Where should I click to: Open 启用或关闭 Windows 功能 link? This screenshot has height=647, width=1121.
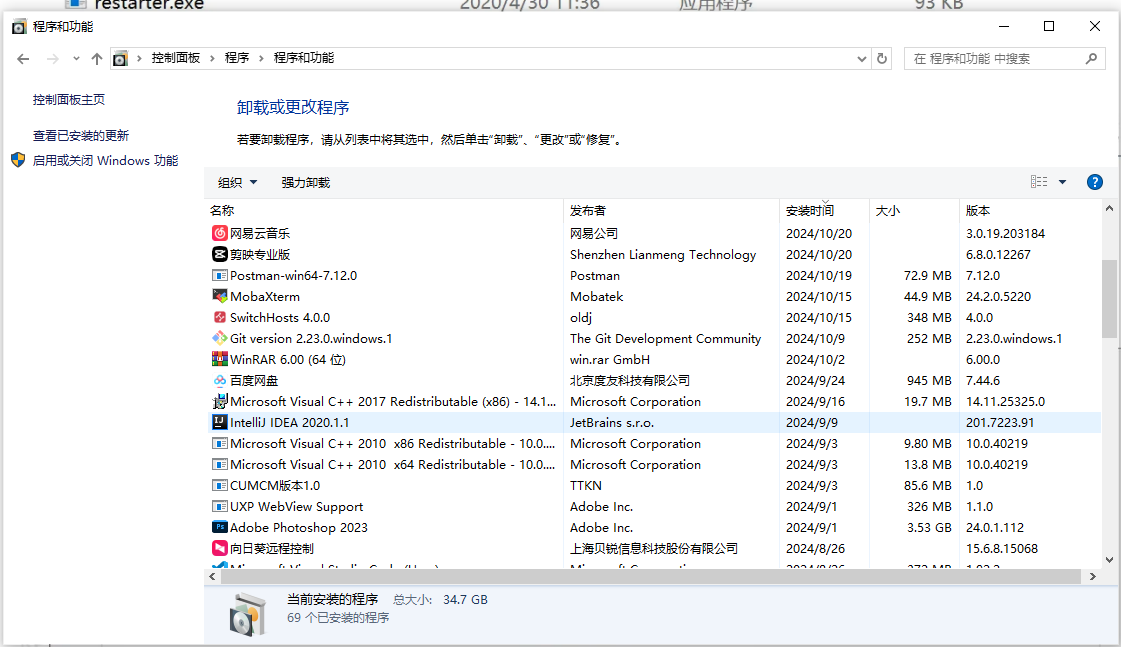(x=105, y=161)
